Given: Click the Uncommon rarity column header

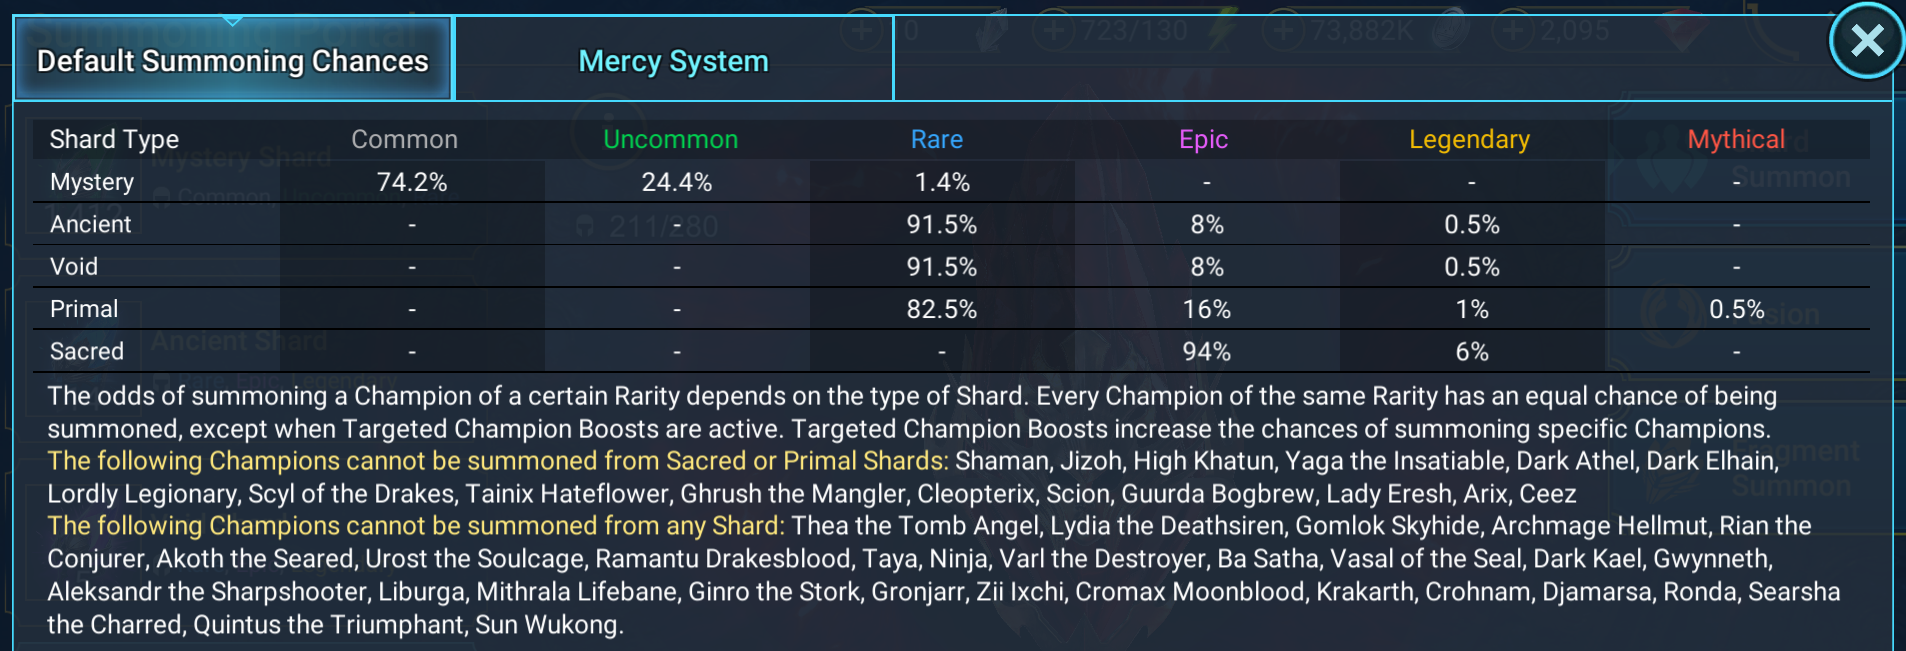Looking at the screenshot, I should tap(671, 139).
